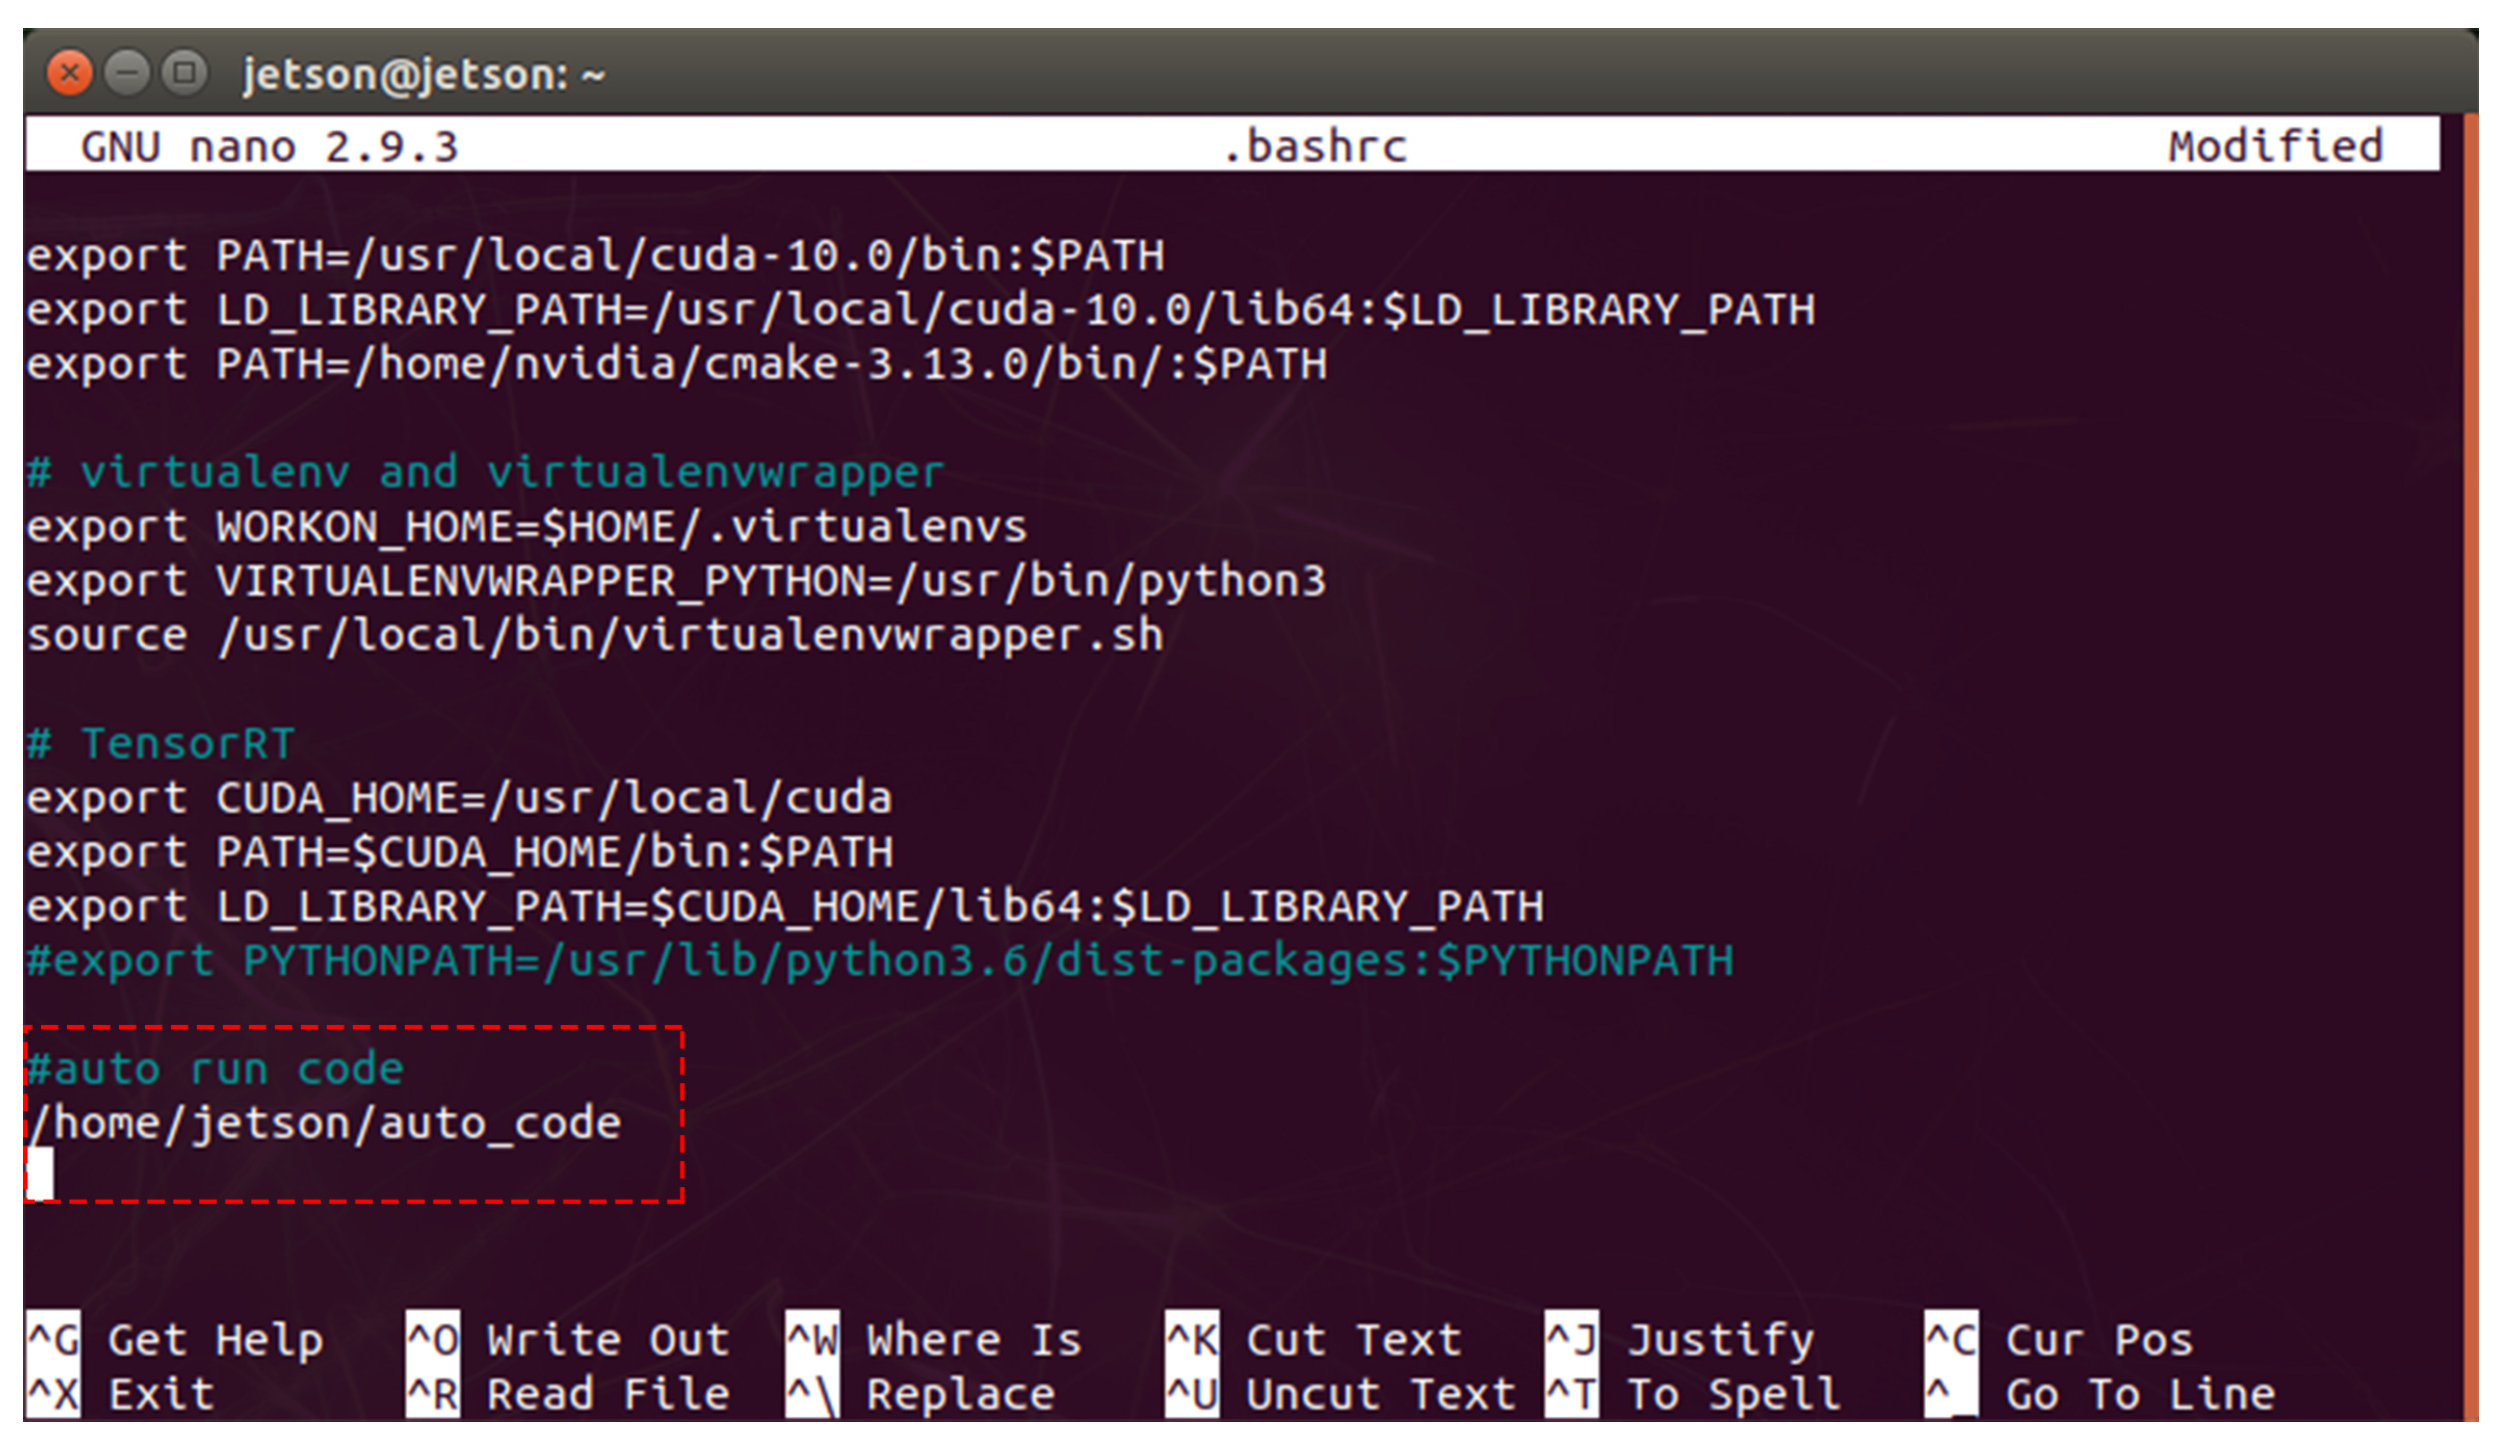Minimize the jetson terminal window
The height and width of the screenshot is (1453, 2502).
pyautogui.click(x=127, y=73)
